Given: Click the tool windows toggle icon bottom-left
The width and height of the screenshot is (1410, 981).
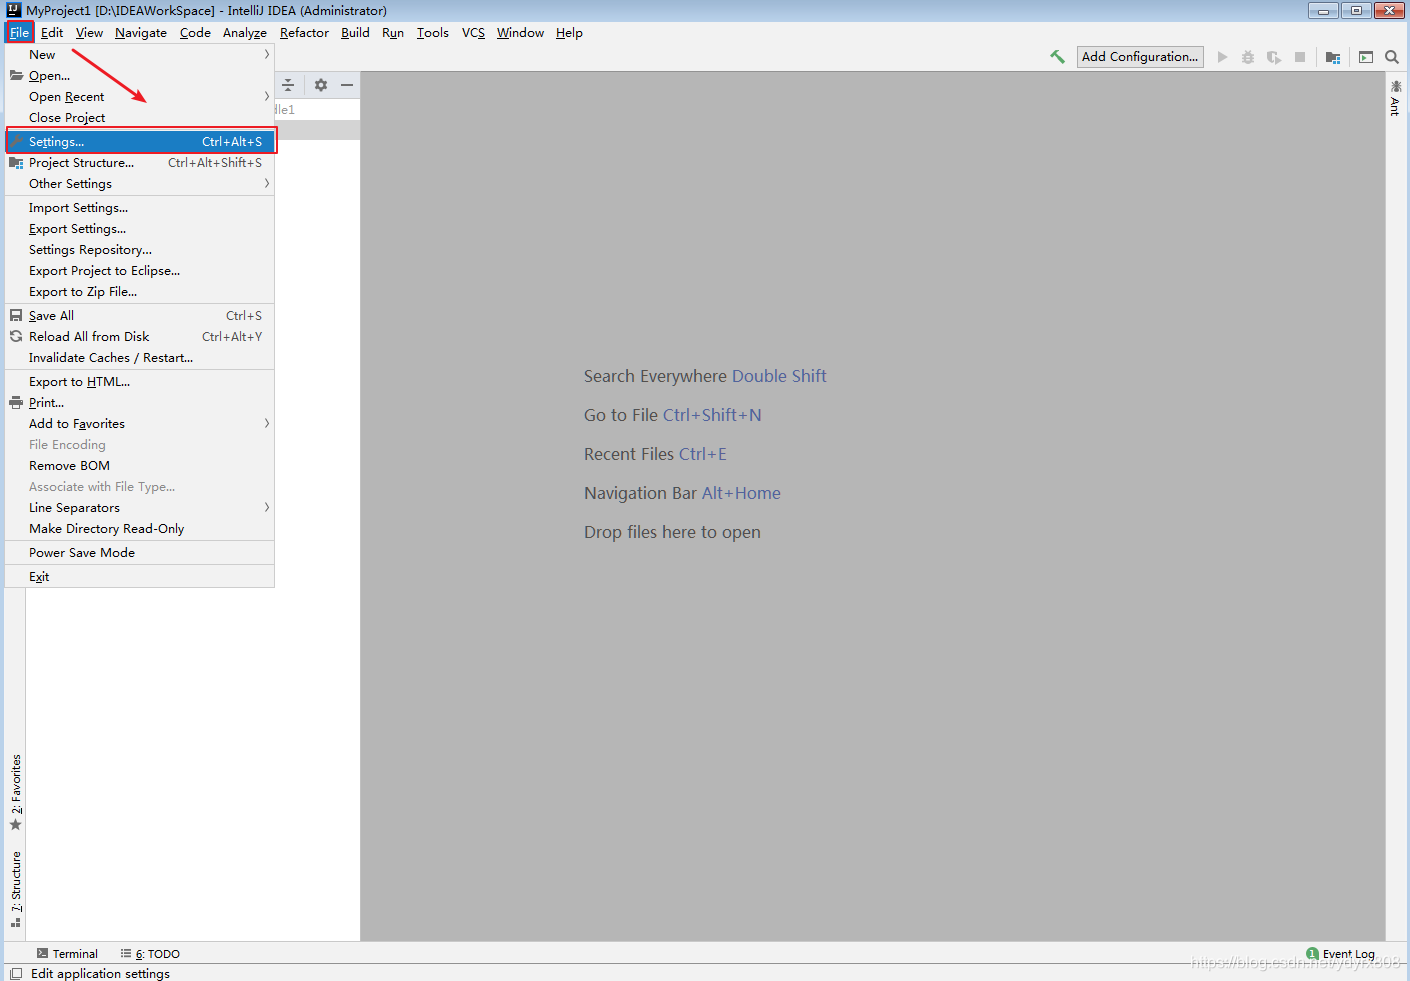Looking at the screenshot, I should [16, 973].
